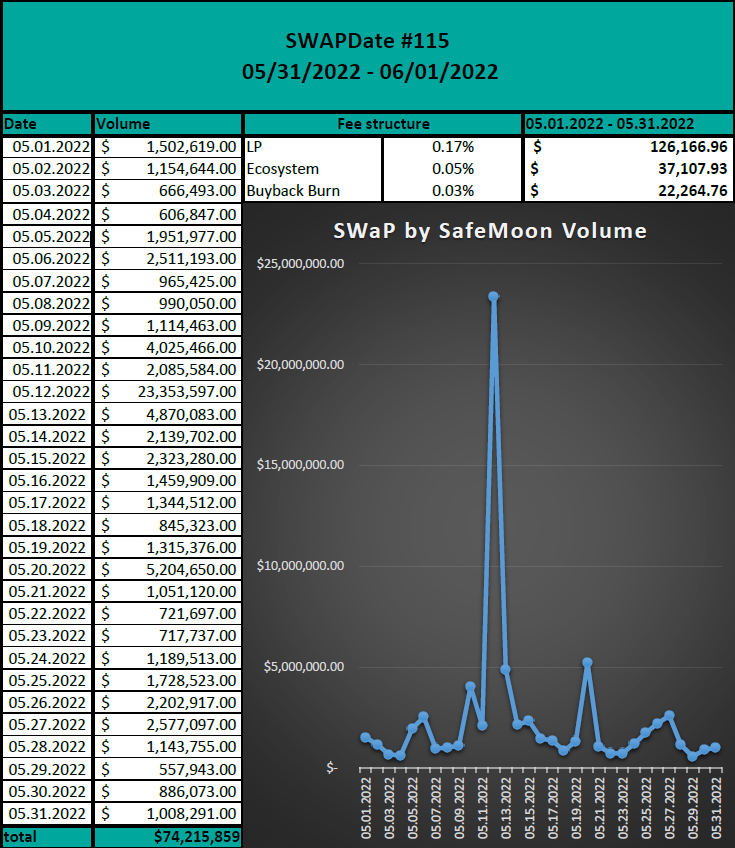Select the date cell 05.14.2022

pos(47,436)
